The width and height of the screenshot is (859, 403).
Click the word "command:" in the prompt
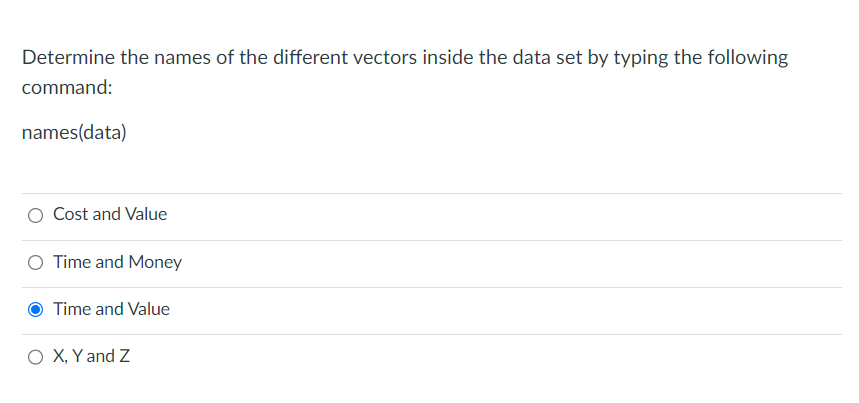tap(67, 88)
